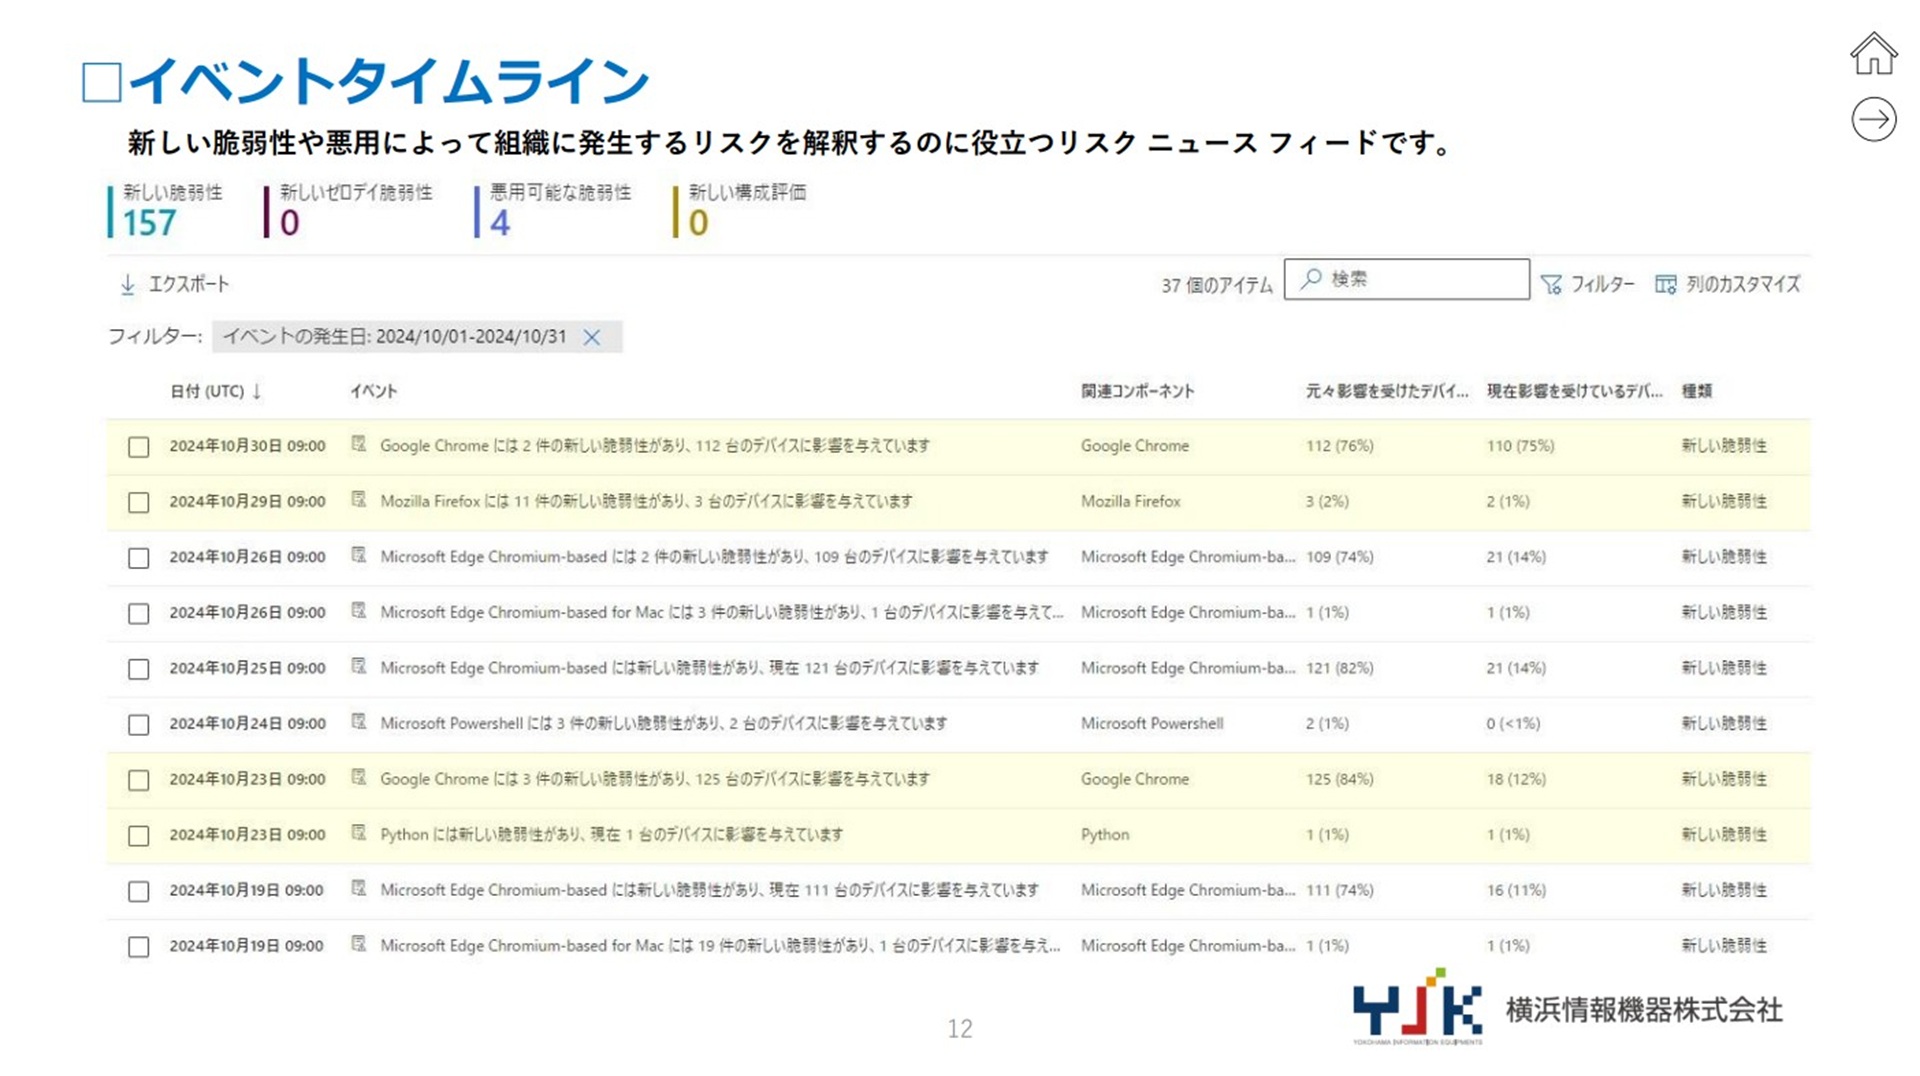
Task: Select the 悪用可能な脆弱性 4 summary tab
Action: click(x=553, y=211)
